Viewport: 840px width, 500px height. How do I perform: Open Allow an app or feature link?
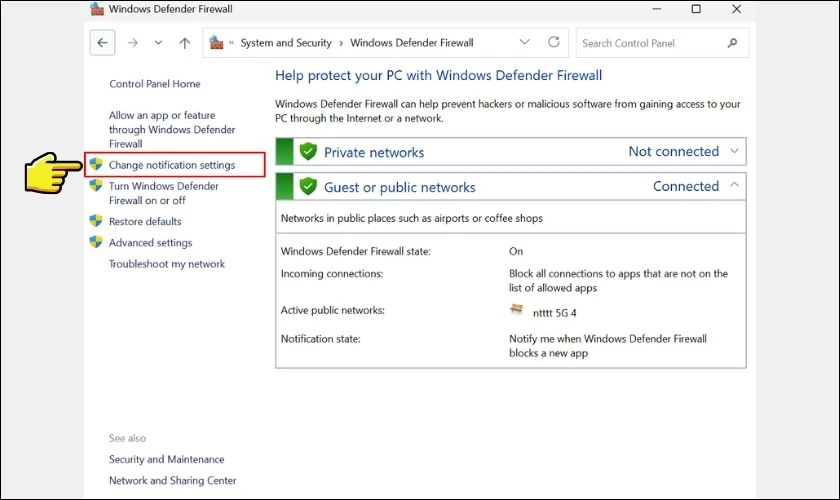coord(172,129)
